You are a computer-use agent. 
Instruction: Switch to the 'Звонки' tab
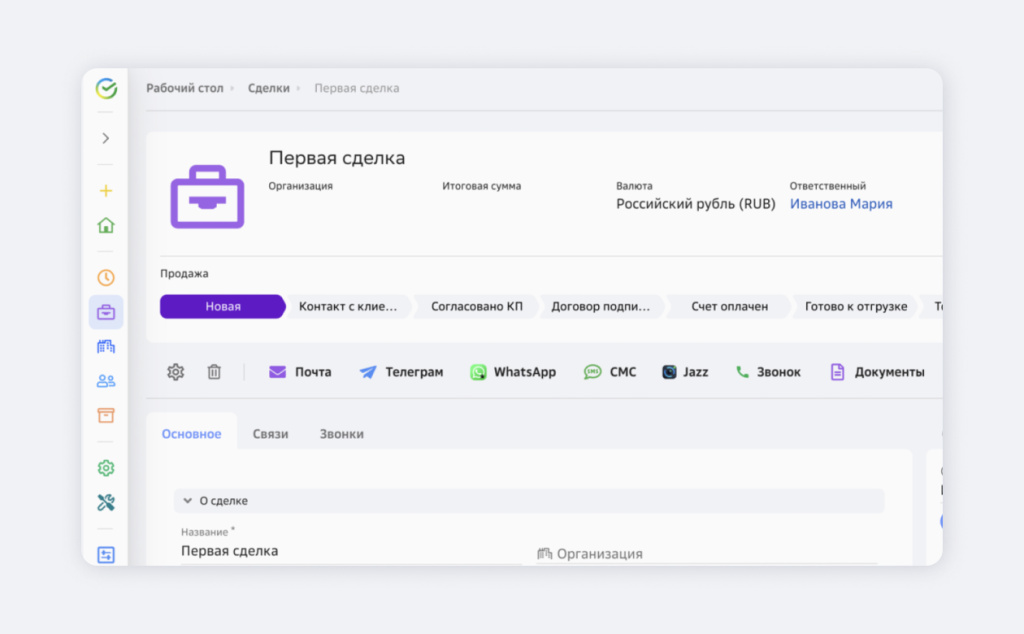(342, 434)
